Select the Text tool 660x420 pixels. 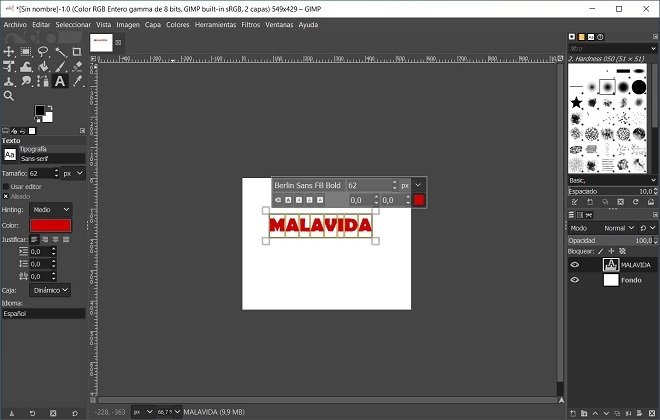tap(60, 81)
